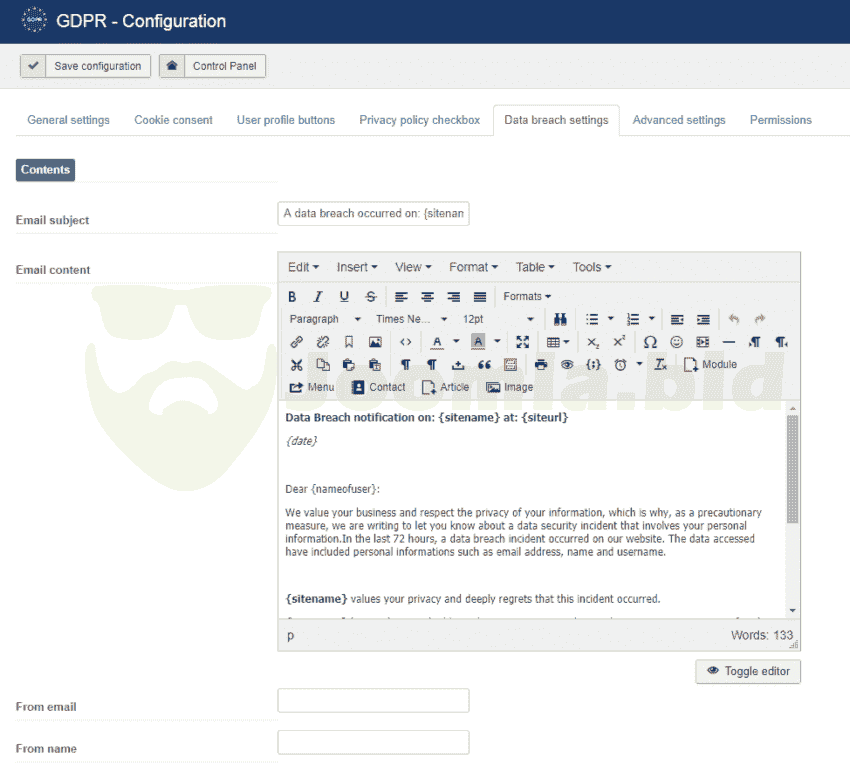This screenshot has height=772, width=850.
Task: Click the find and replace binoculars icon
Action: click(560, 319)
